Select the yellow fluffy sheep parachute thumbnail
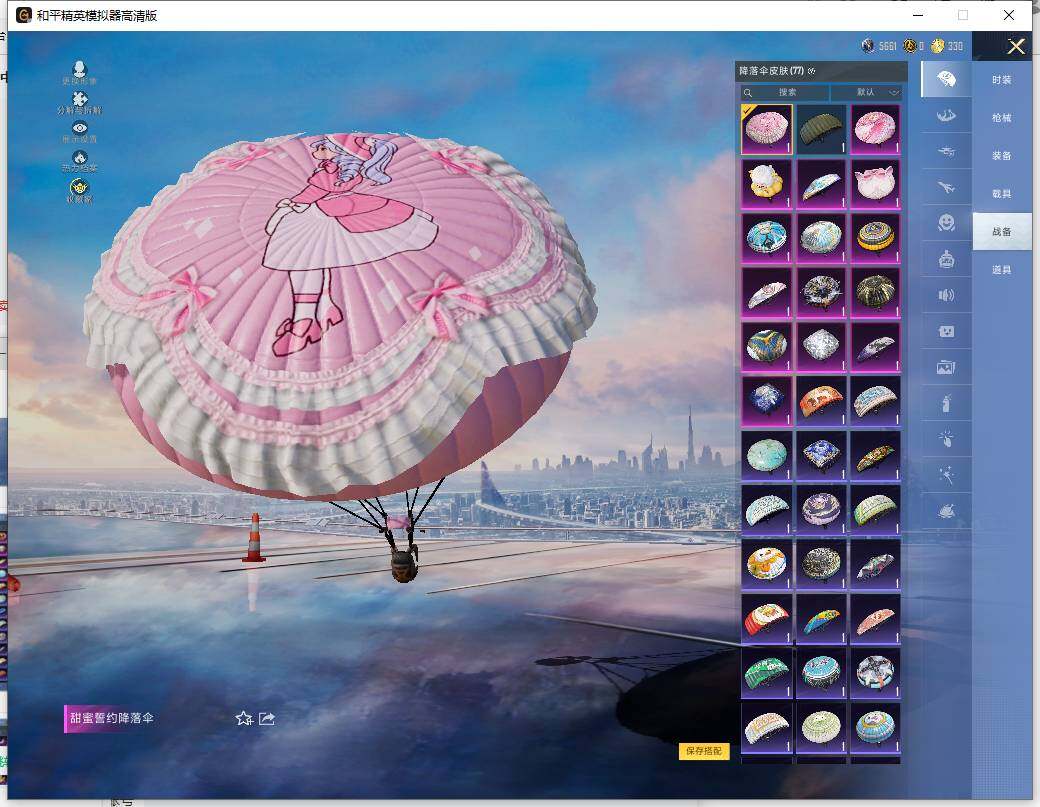This screenshot has height=807, width=1040. (766, 183)
